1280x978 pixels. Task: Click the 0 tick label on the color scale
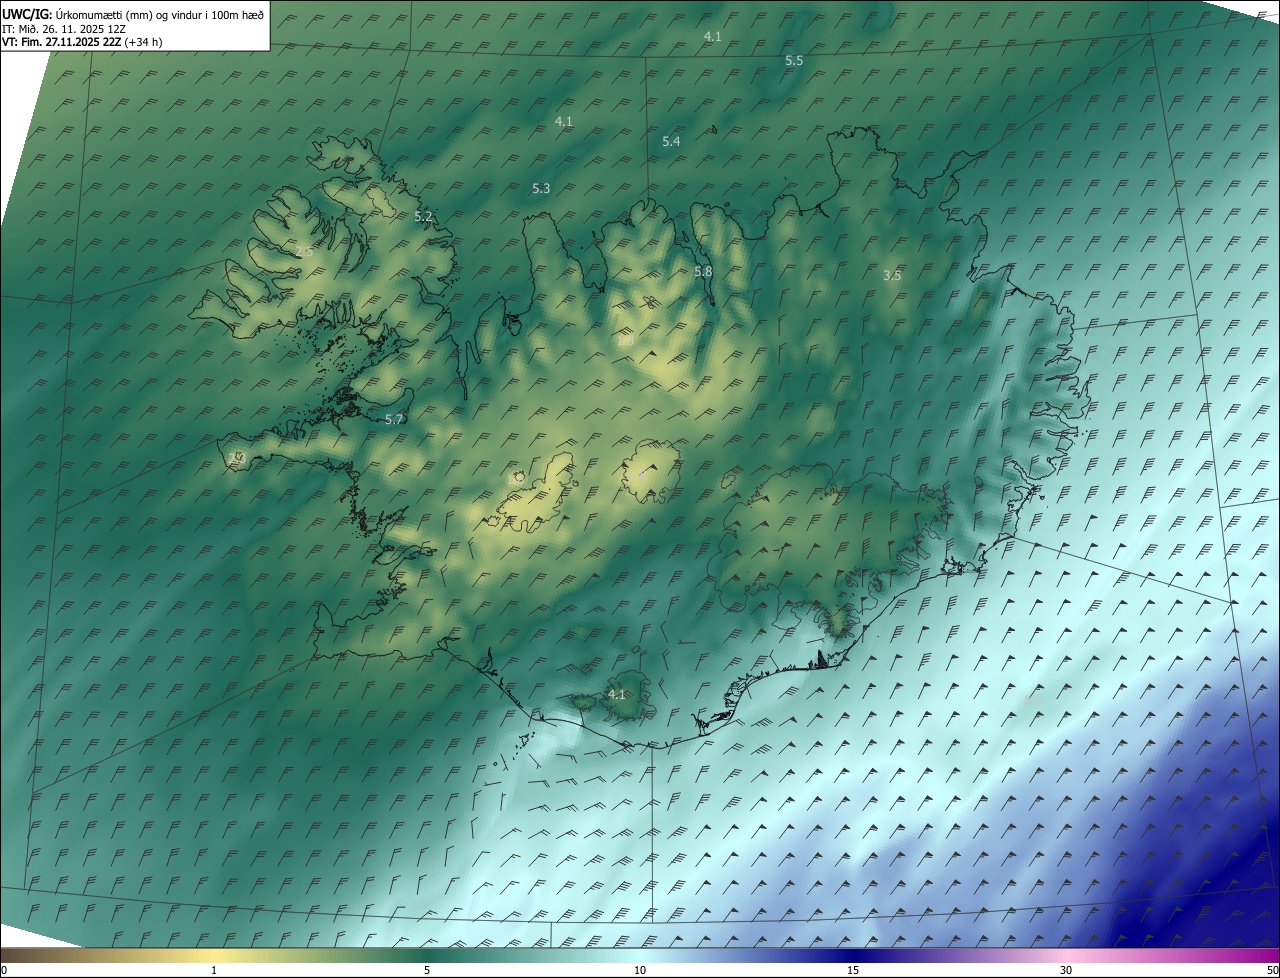click(x=4, y=970)
